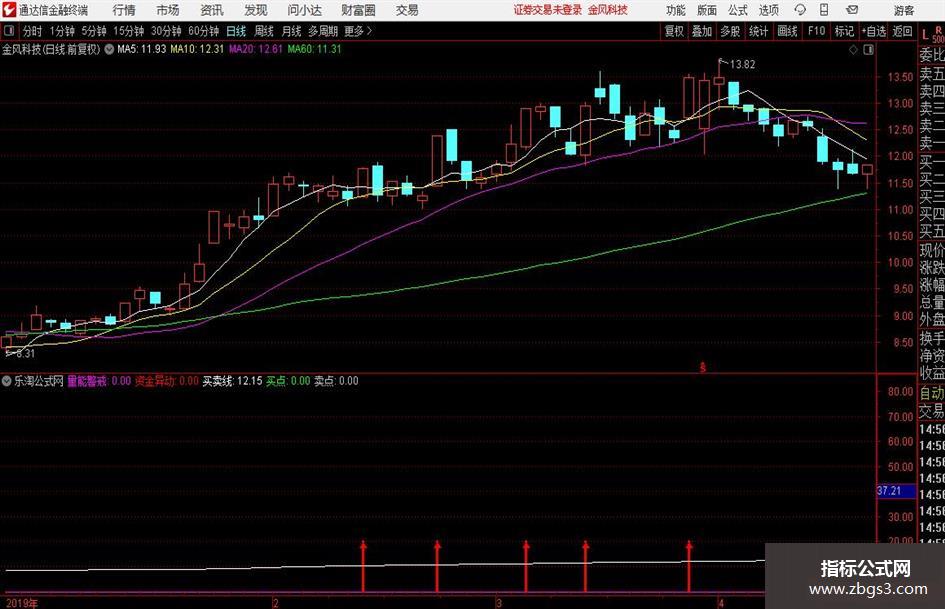The width and height of the screenshot is (945, 609).
Task: Select the 月线 monthly period tab
Action: [291, 31]
